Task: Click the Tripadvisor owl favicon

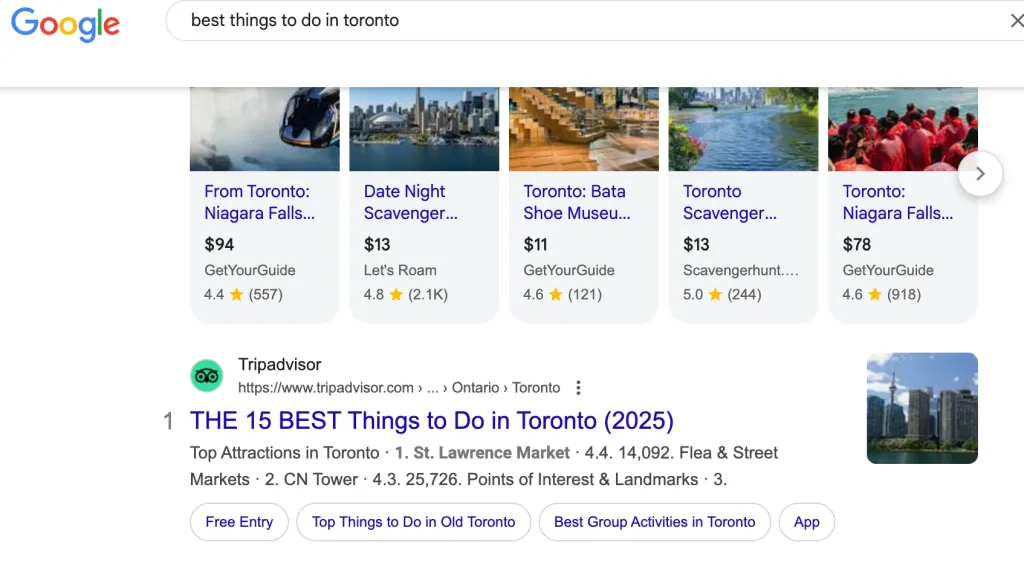Action: [x=207, y=376]
